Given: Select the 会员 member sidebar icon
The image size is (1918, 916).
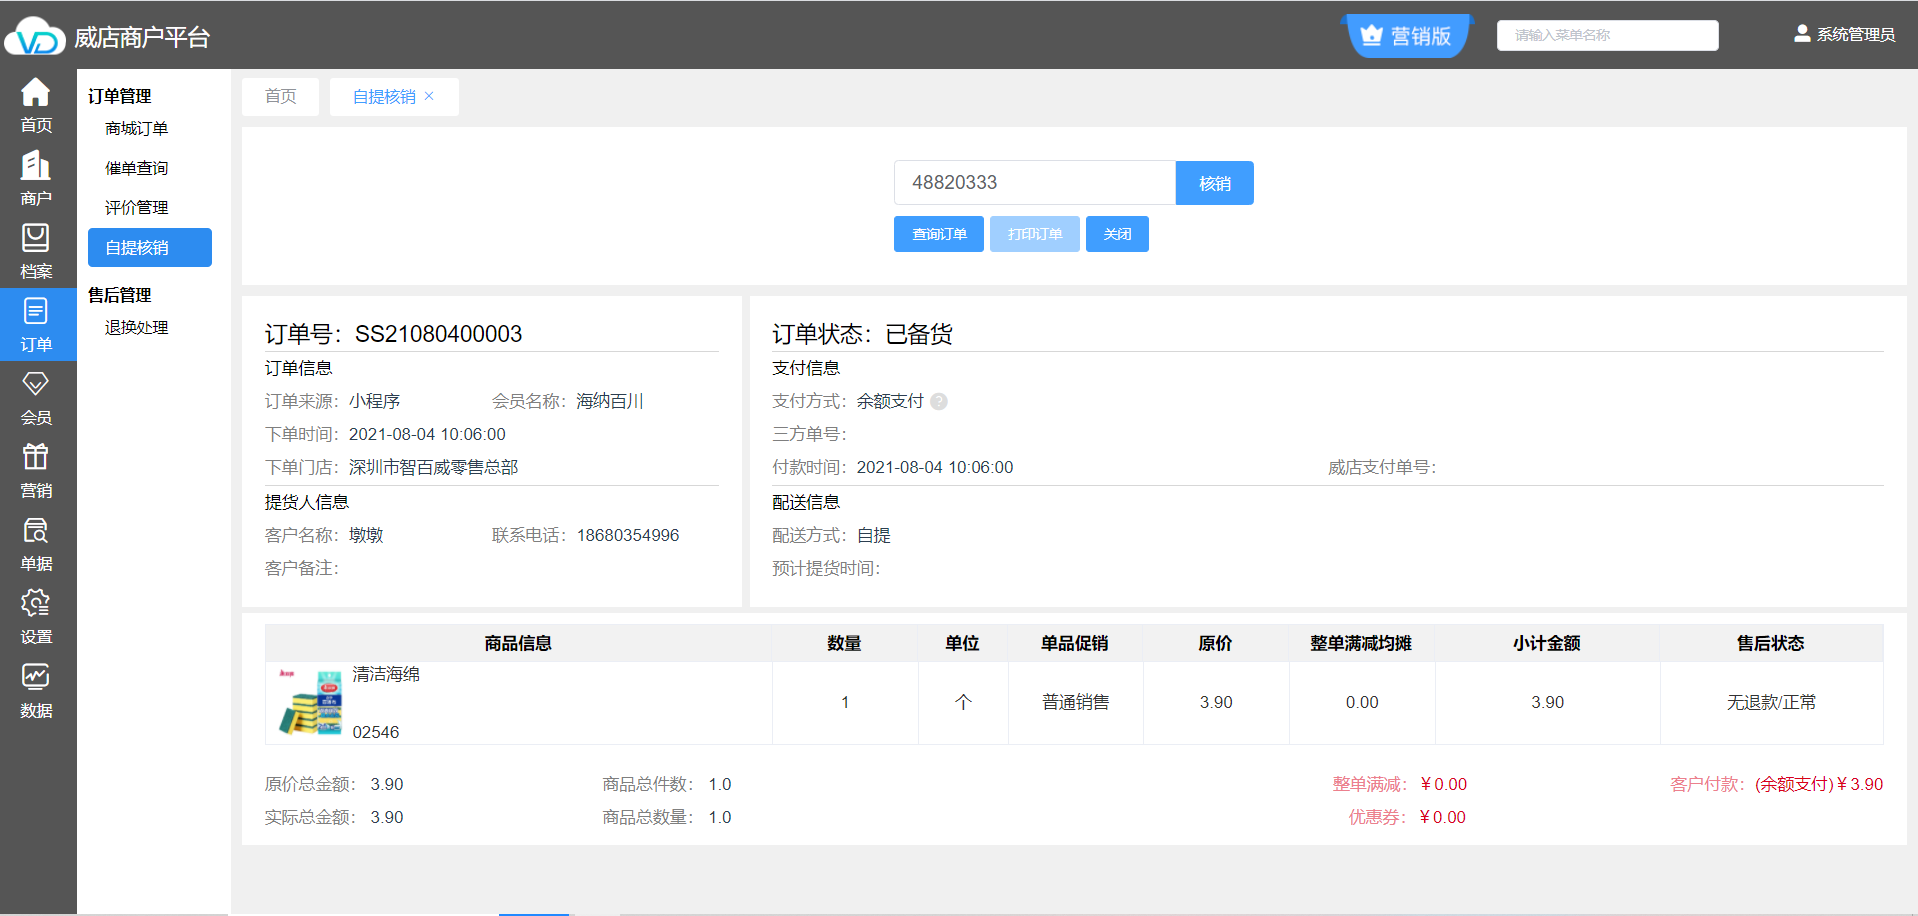Looking at the screenshot, I should pos(36,397).
